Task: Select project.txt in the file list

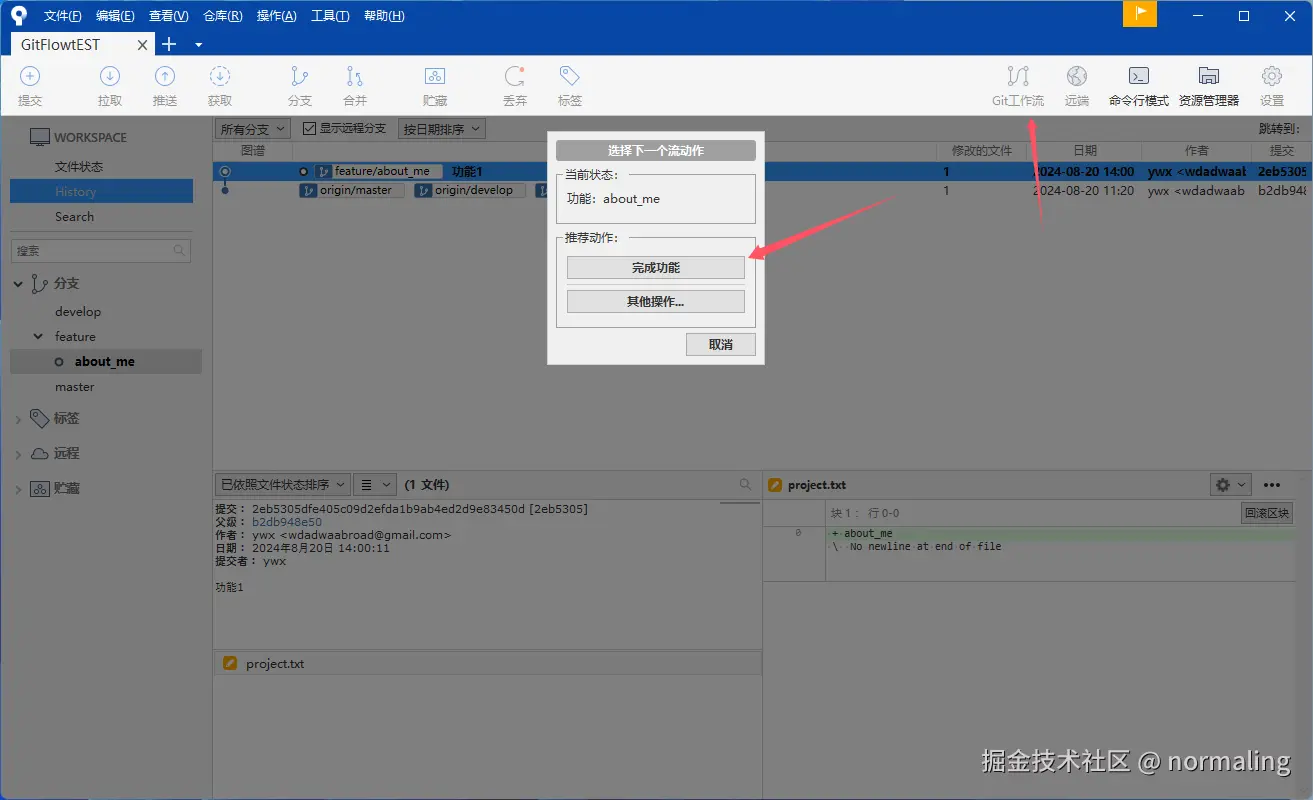Action: (488, 663)
